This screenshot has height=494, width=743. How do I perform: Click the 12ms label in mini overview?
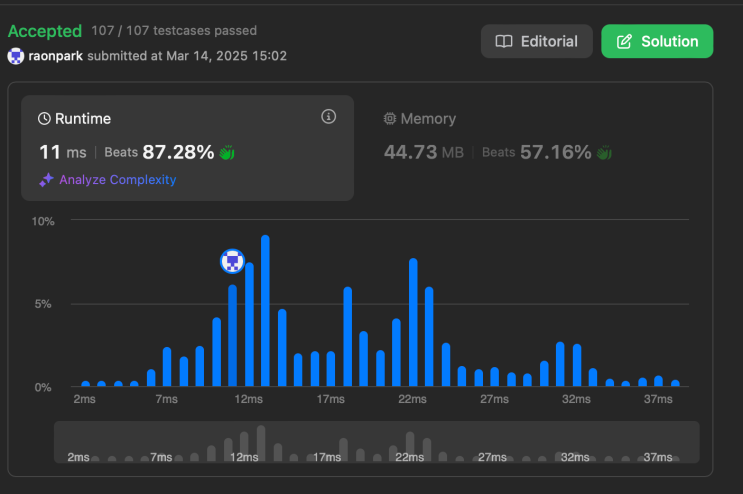[244, 457]
